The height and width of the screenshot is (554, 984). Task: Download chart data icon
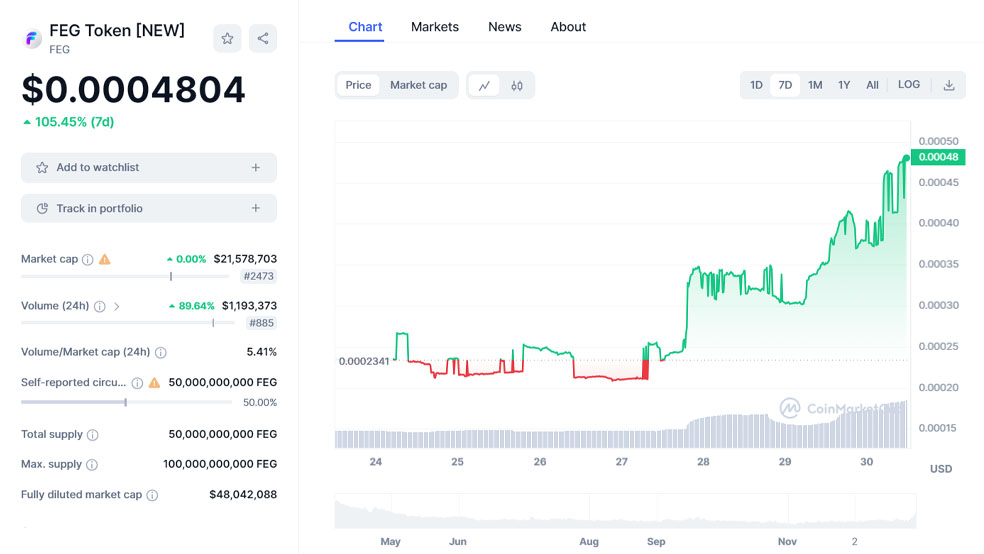[x=949, y=86]
